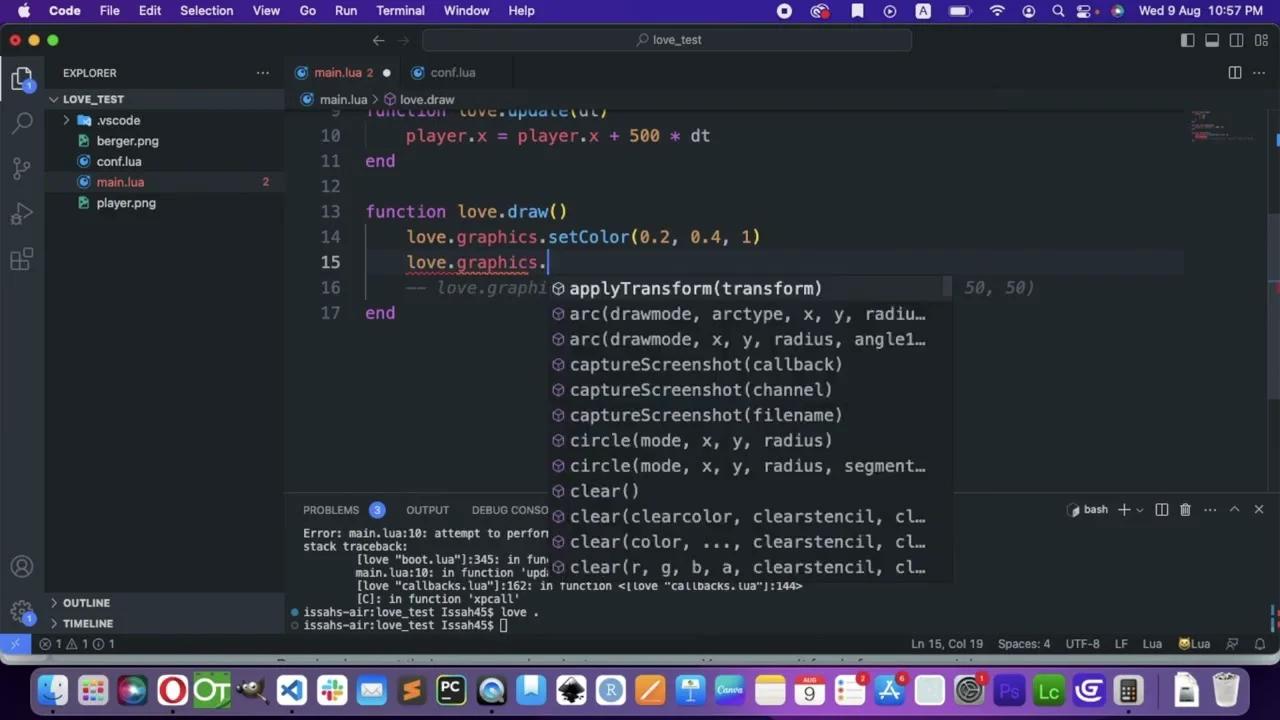
Task: Open the Run and Debug view
Action: coord(22,214)
